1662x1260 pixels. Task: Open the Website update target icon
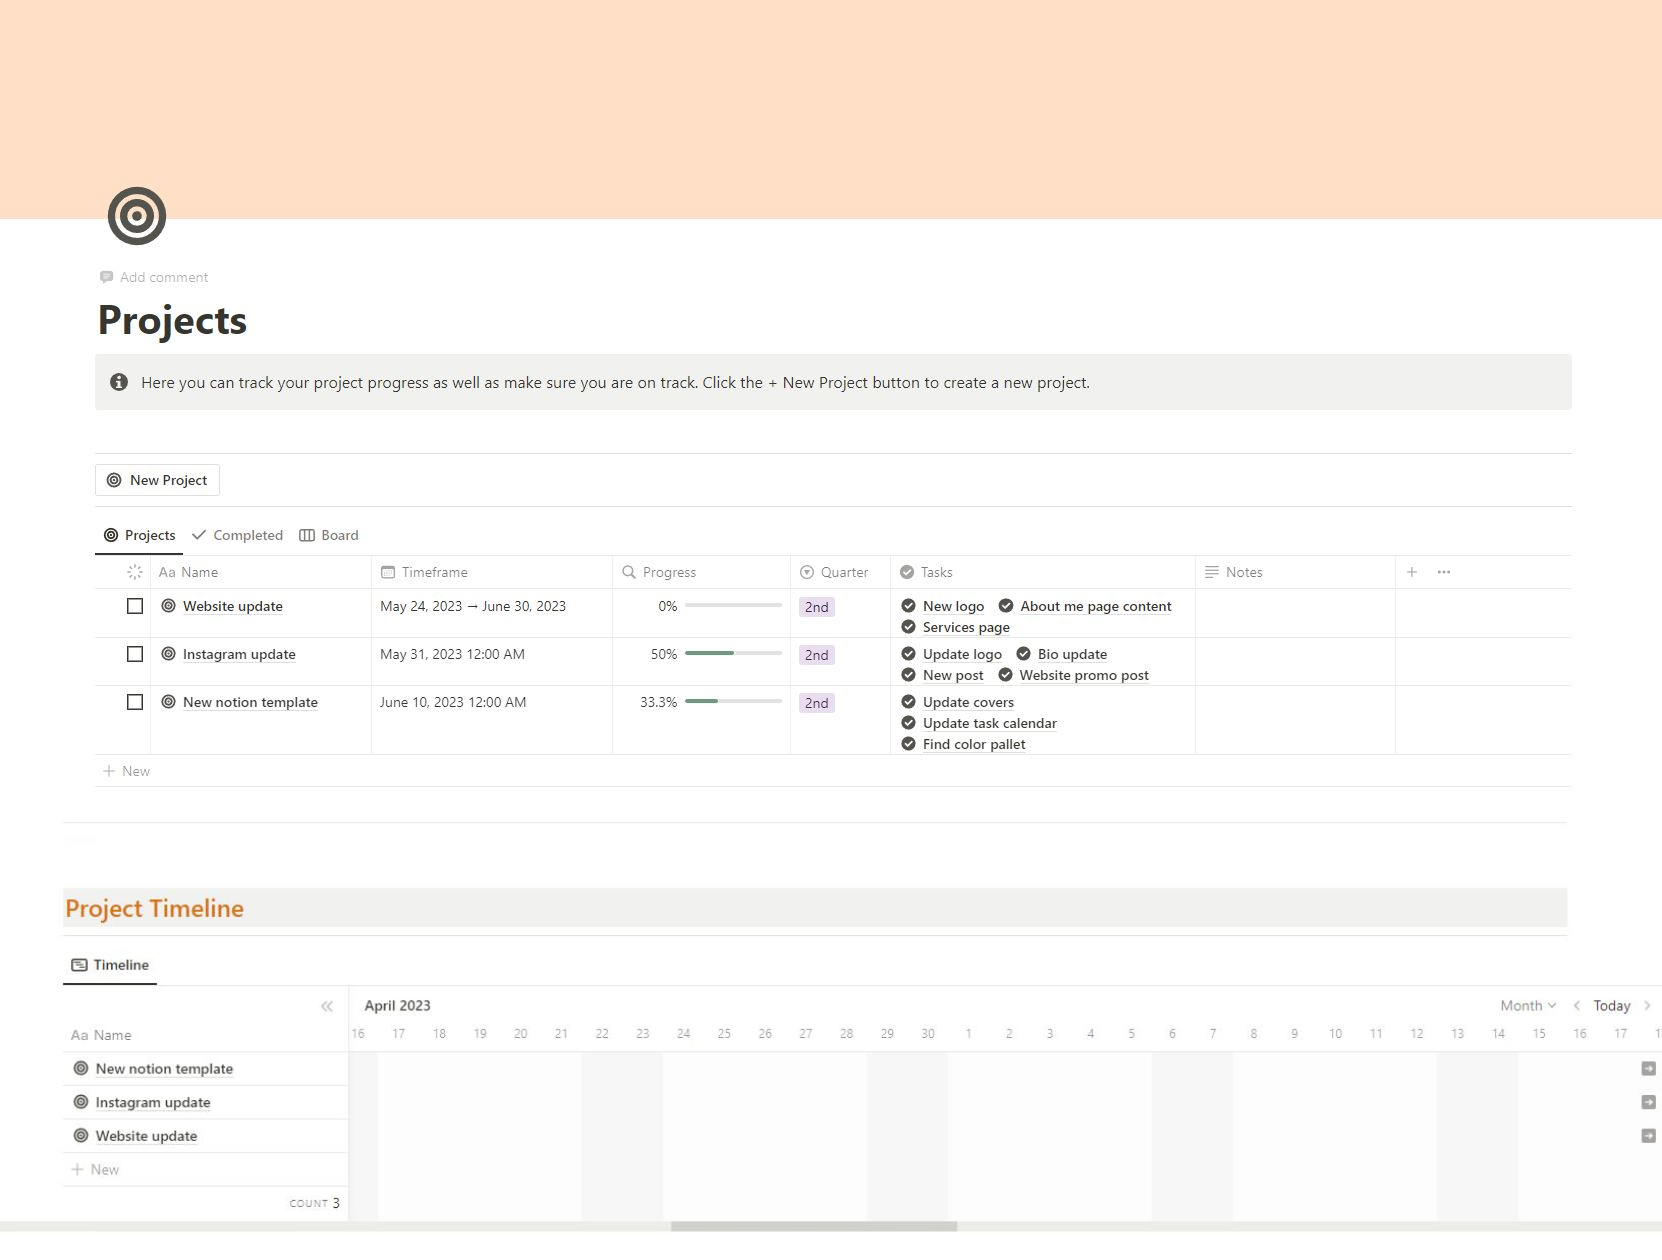click(x=169, y=606)
